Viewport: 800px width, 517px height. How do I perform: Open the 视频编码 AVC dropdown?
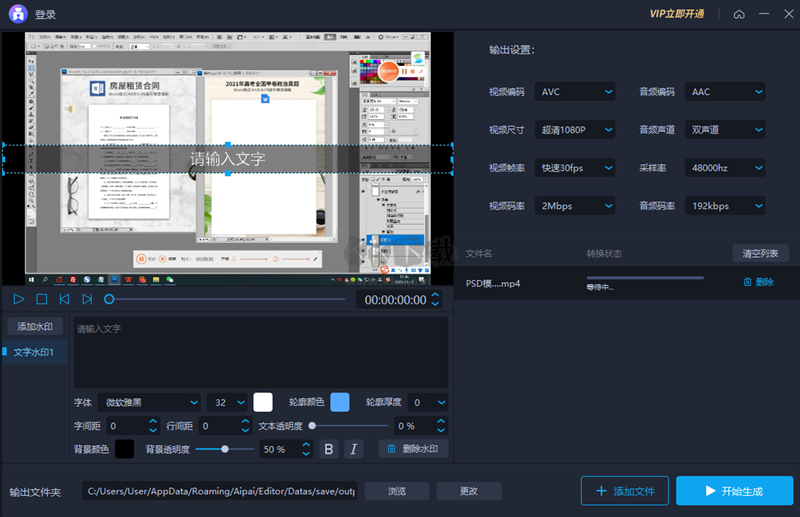575,92
